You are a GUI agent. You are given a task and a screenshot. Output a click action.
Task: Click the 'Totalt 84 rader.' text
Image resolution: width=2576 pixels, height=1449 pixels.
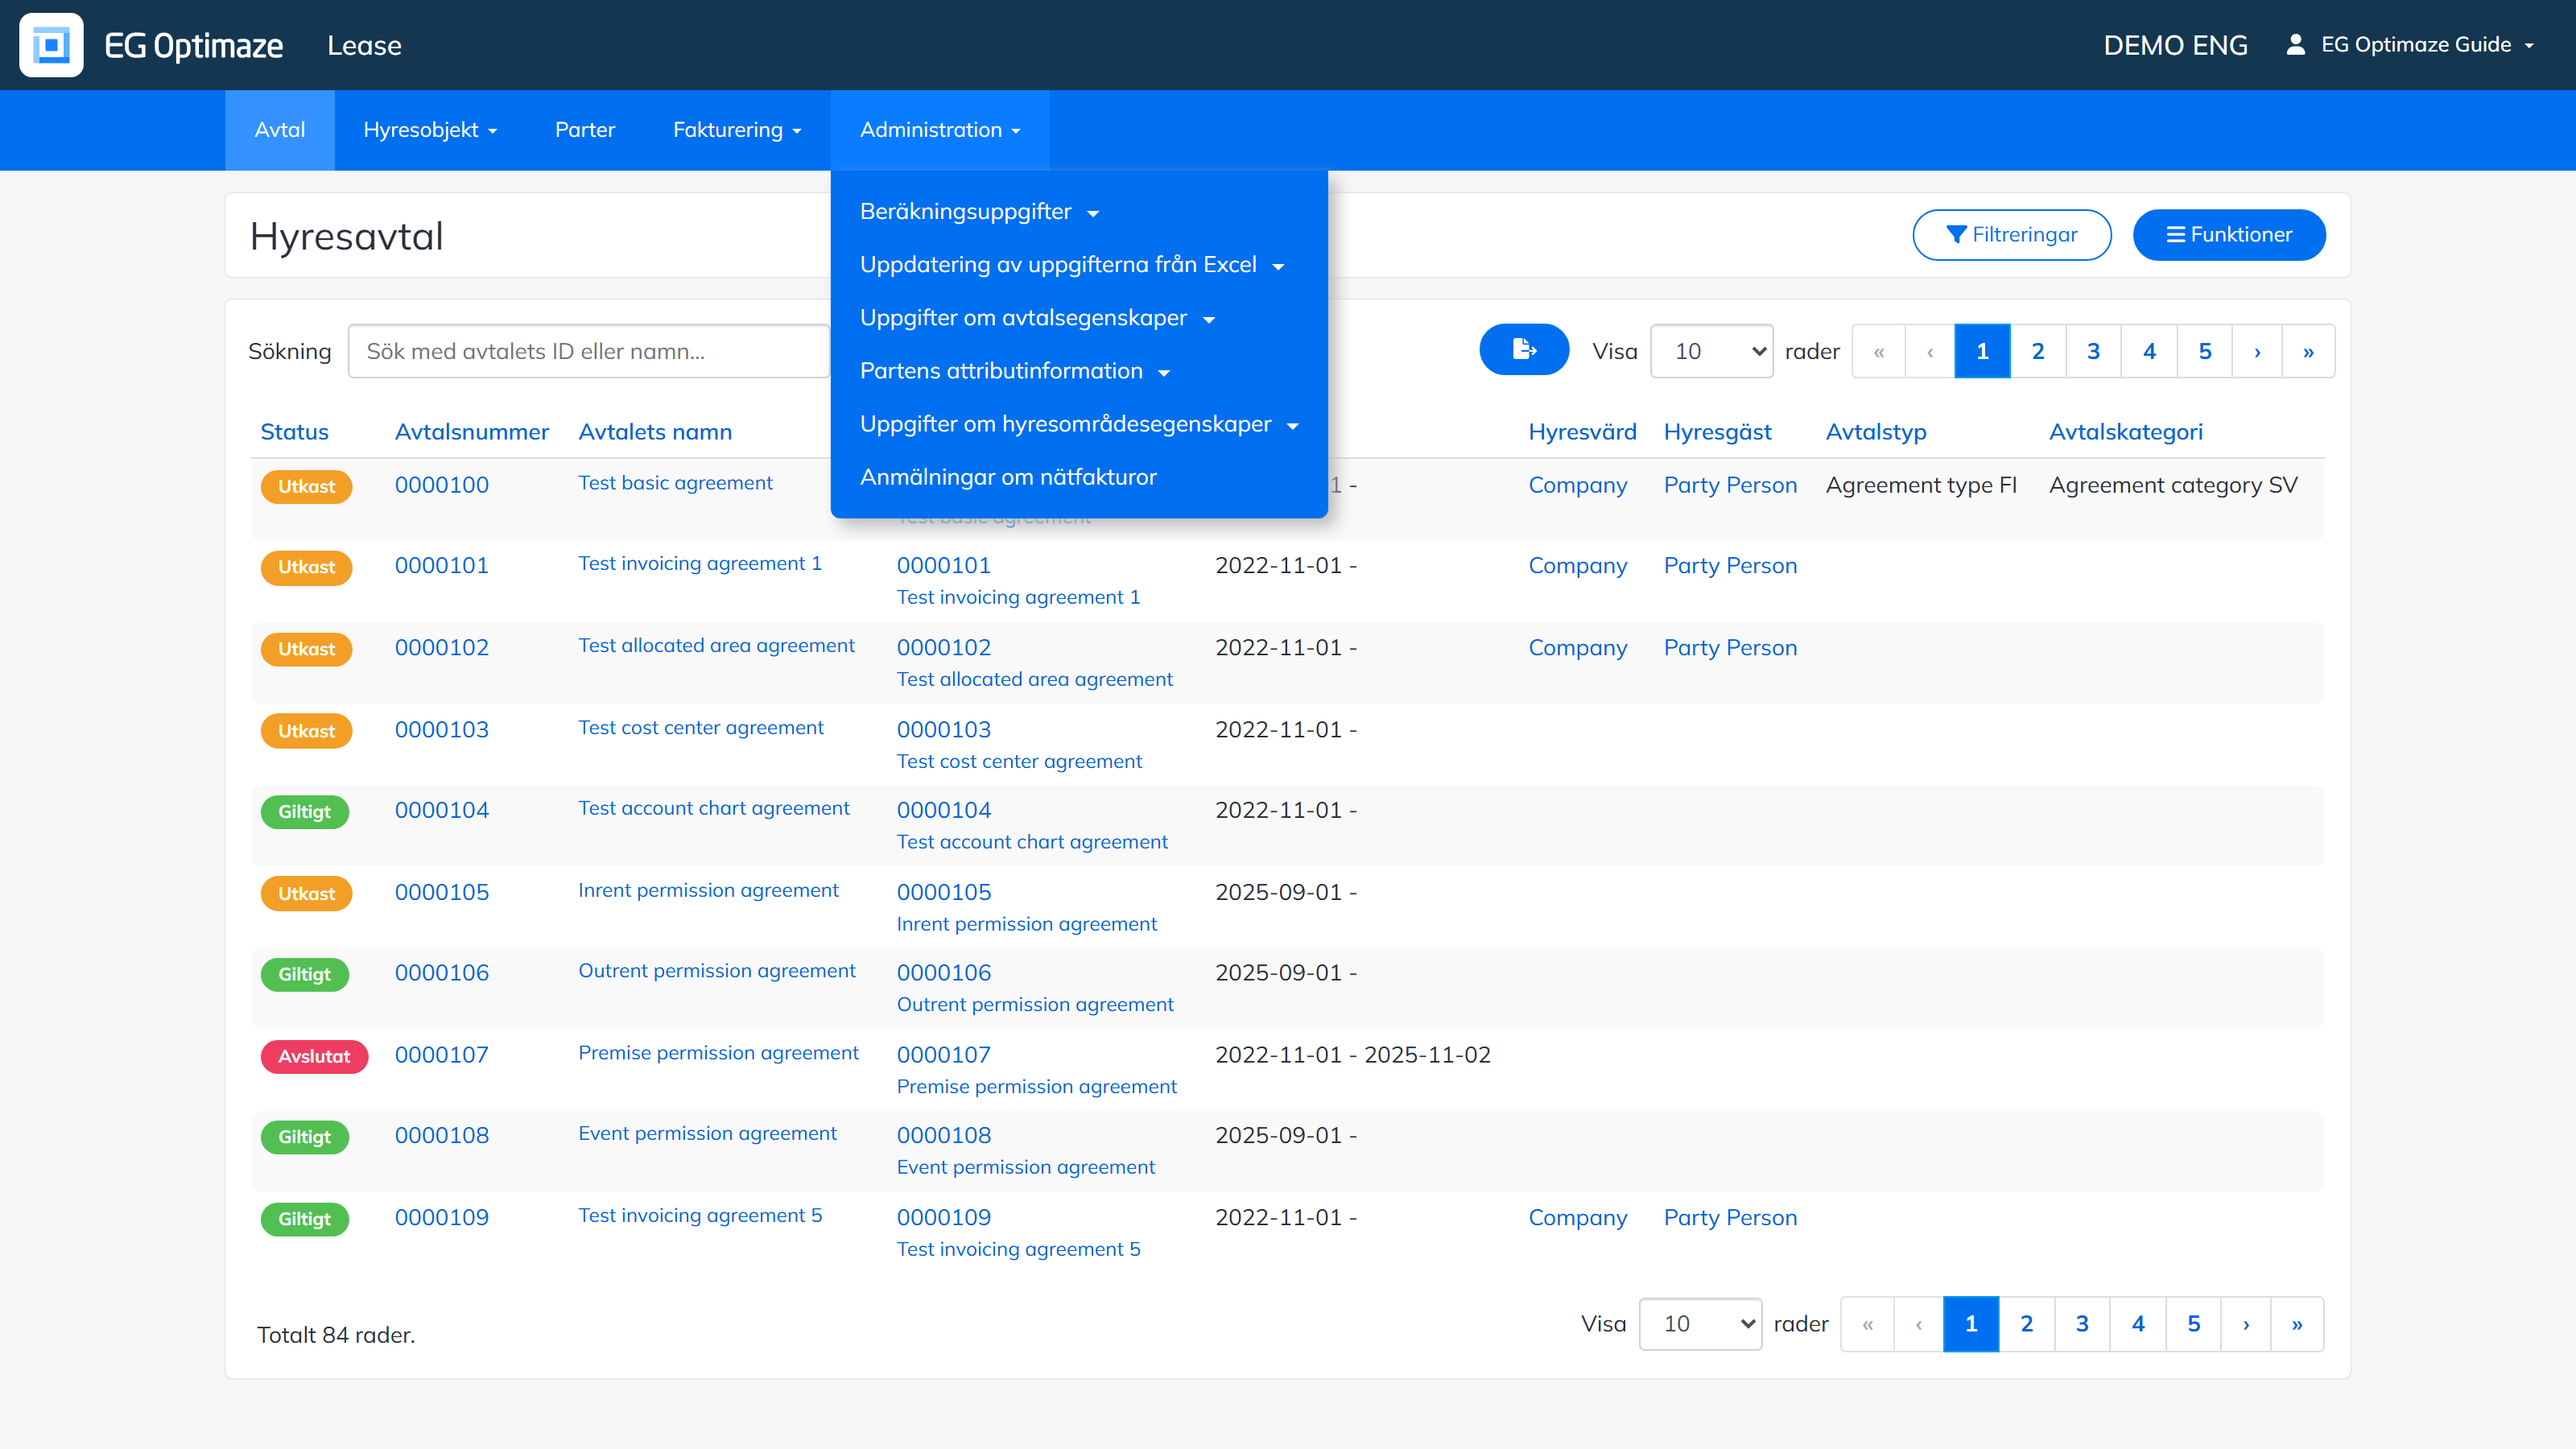click(336, 1335)
